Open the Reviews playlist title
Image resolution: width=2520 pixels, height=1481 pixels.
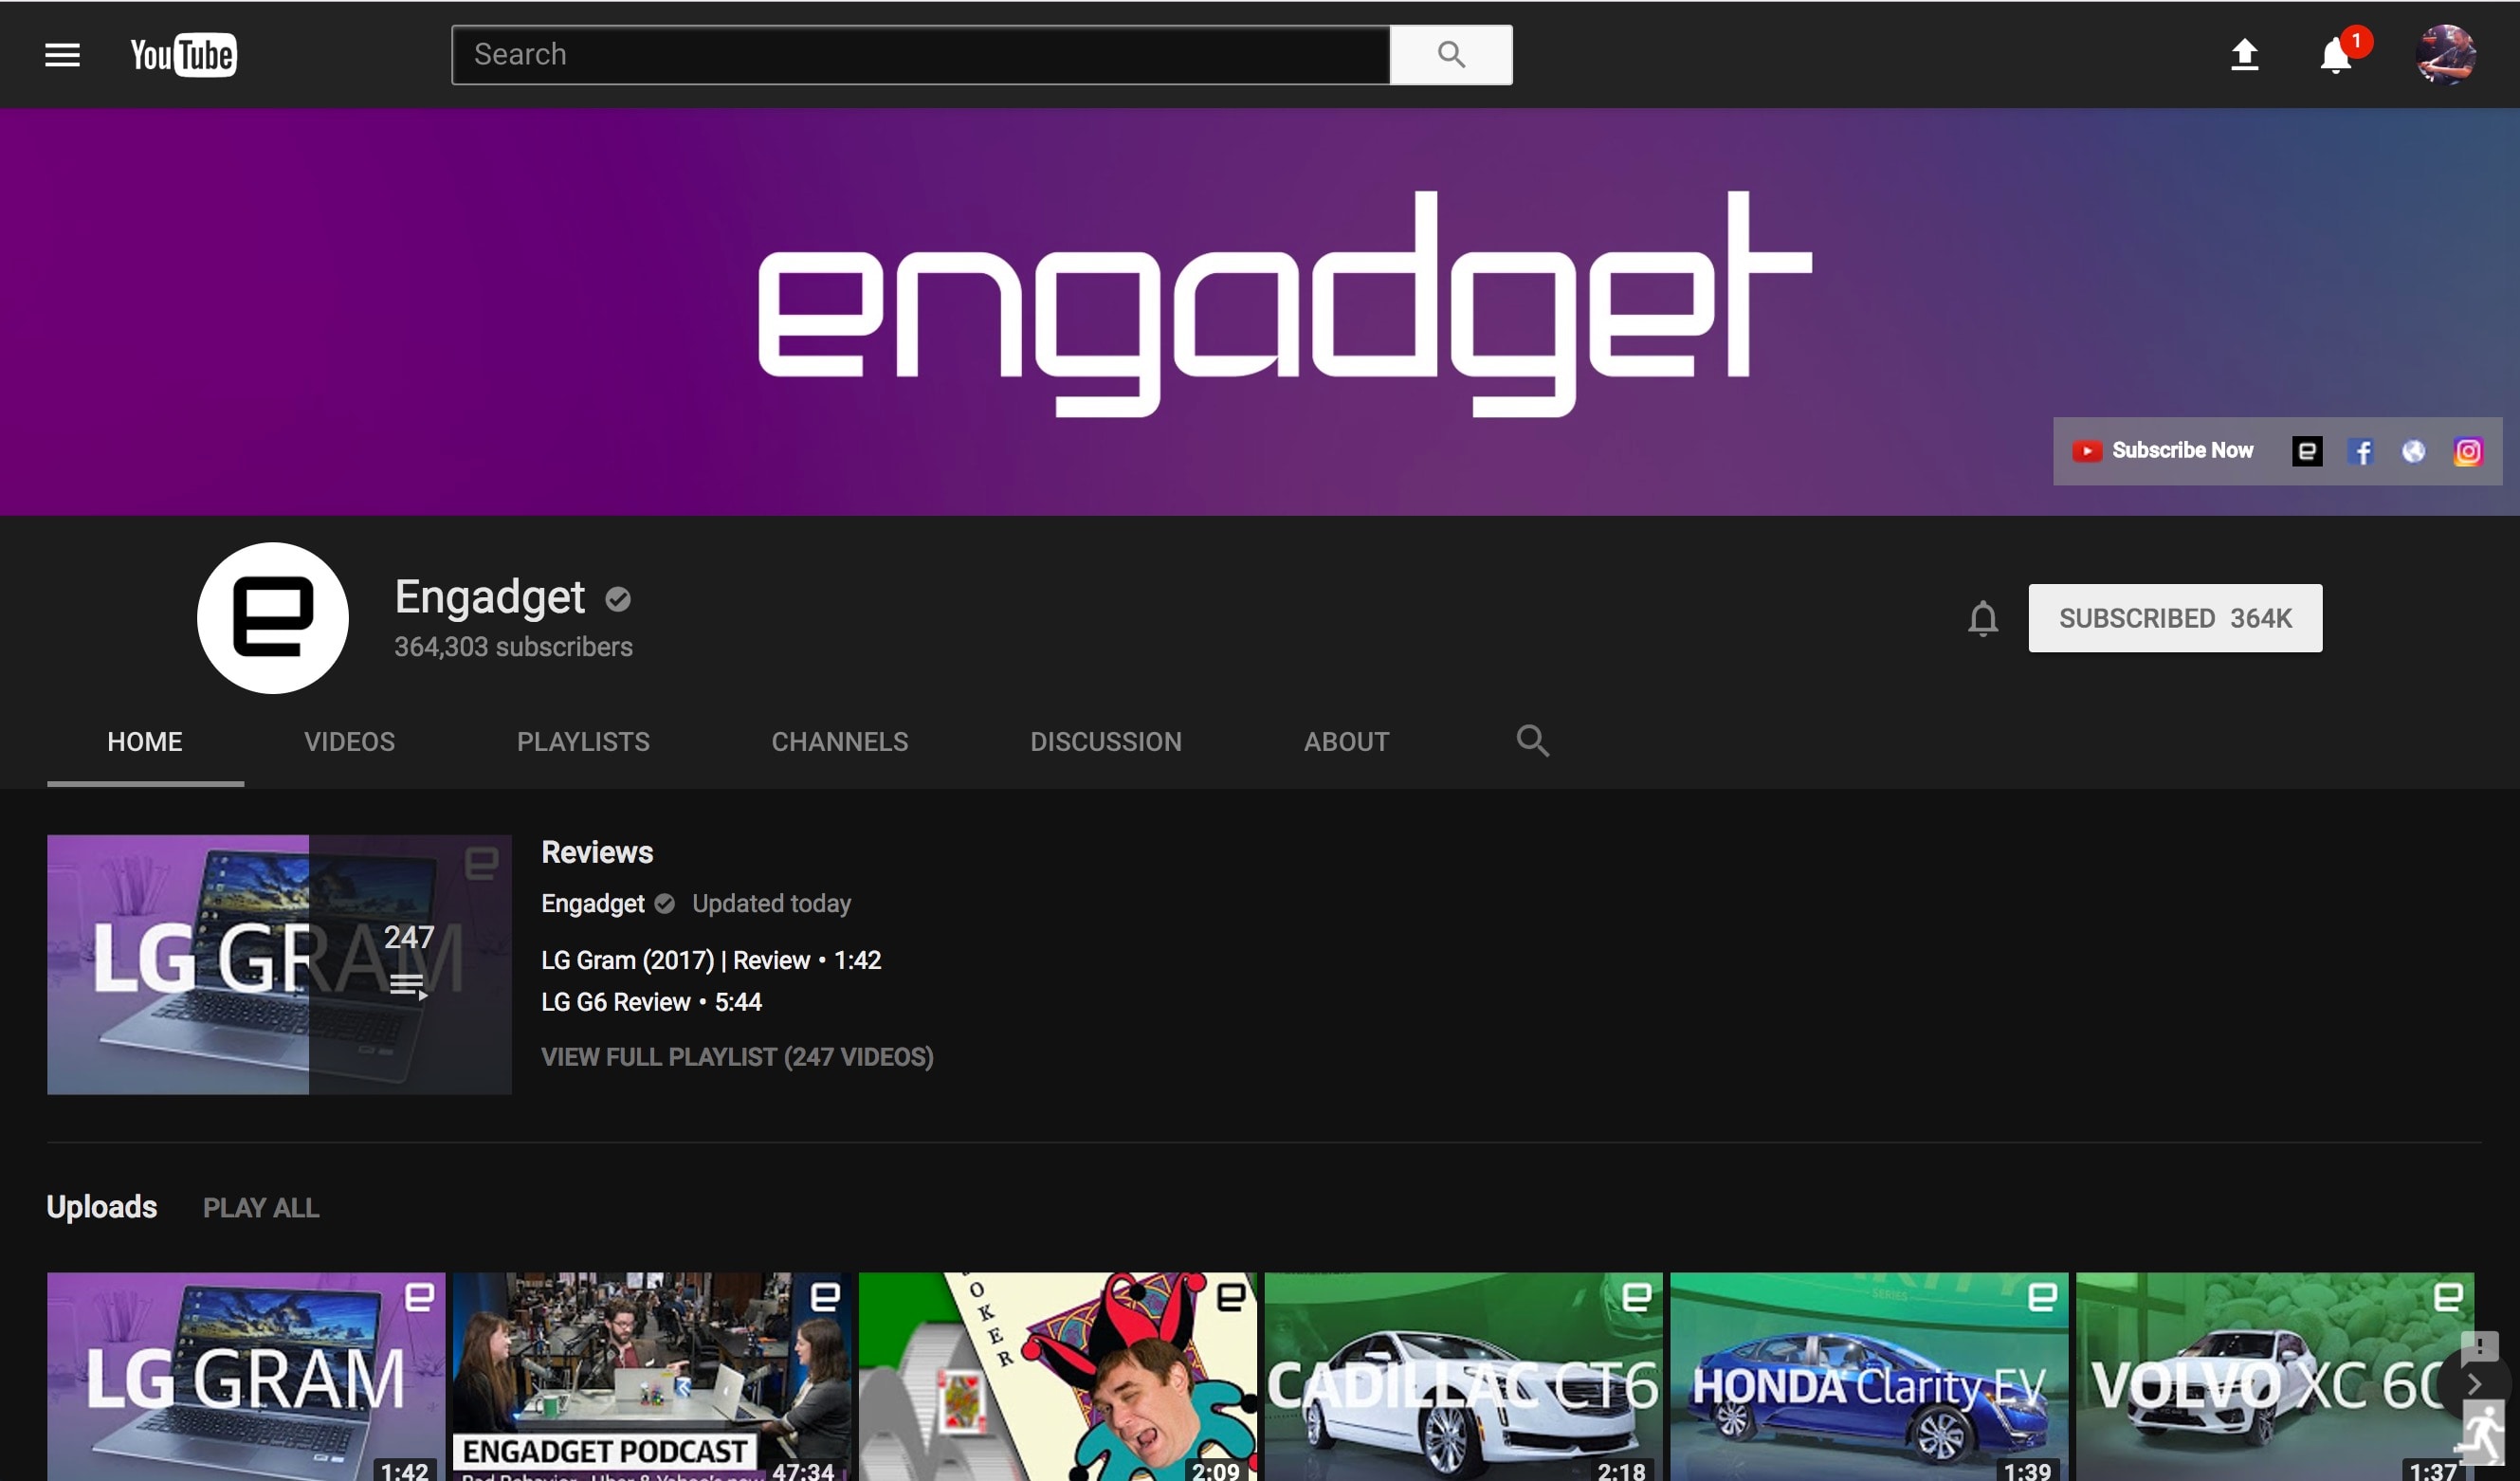tap(597, 852)
